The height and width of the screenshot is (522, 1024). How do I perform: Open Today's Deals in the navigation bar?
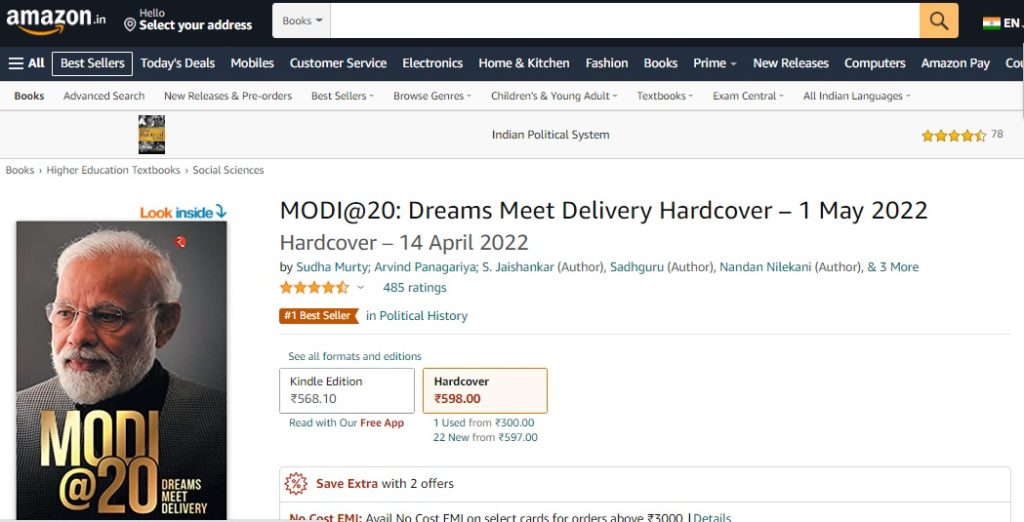click(178, 63)
